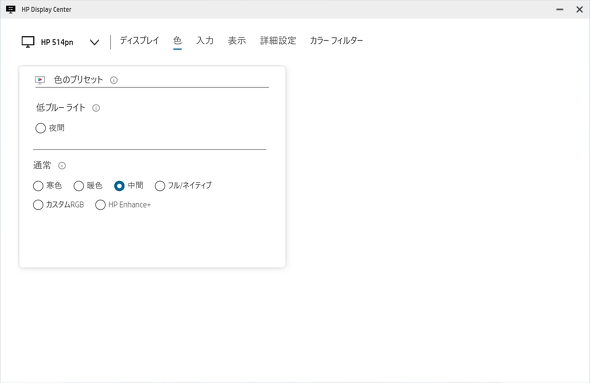
Task: Click the monitor icon beside HP 514pn
Action: point(28,42)
